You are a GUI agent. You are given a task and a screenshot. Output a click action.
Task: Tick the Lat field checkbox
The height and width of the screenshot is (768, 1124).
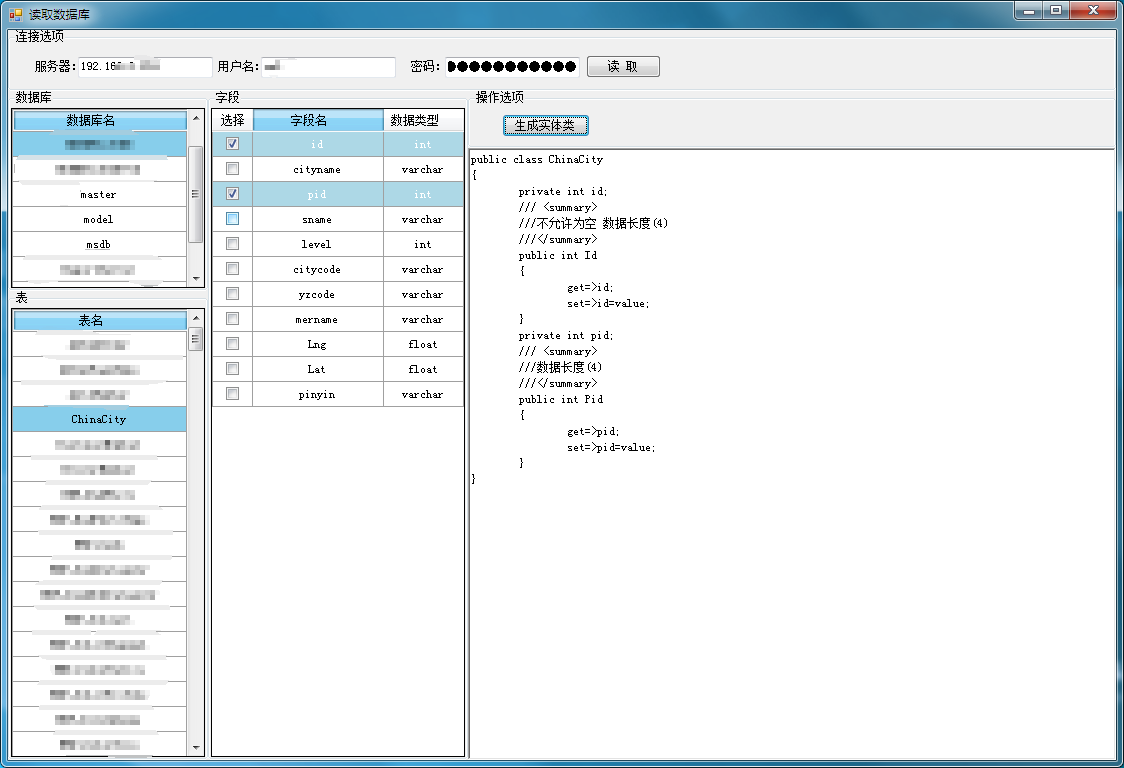point(232,369)
